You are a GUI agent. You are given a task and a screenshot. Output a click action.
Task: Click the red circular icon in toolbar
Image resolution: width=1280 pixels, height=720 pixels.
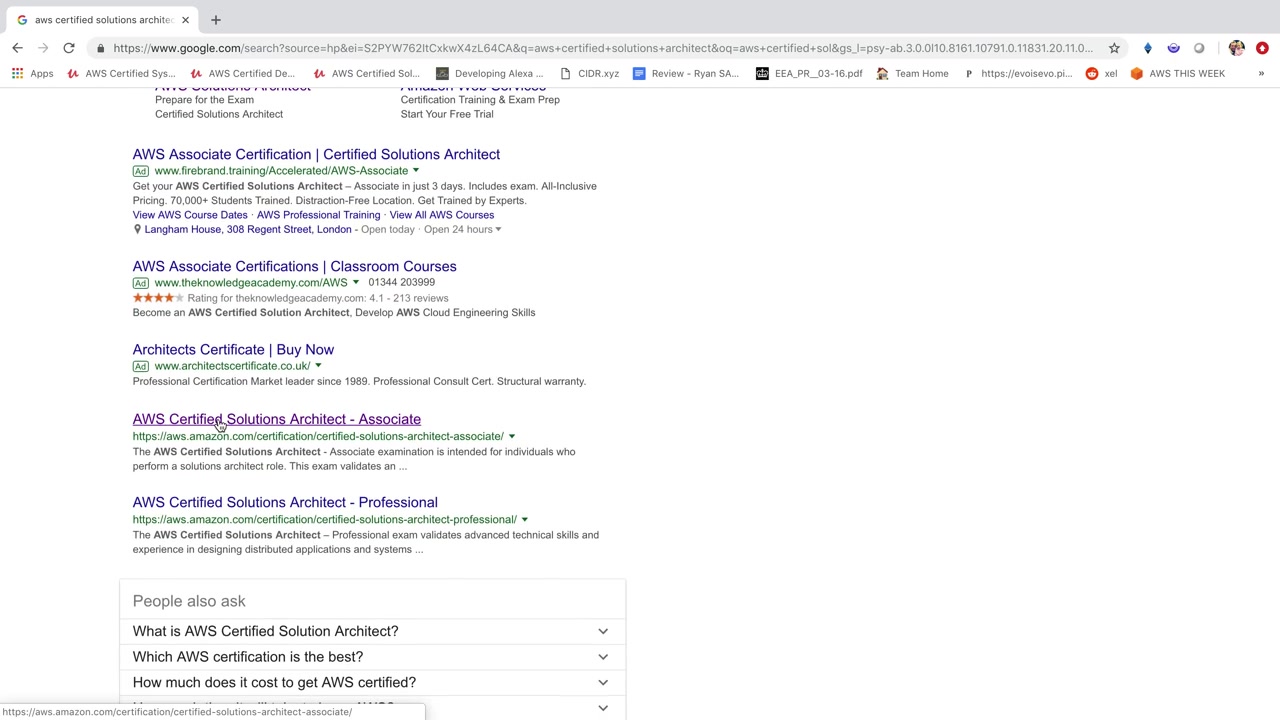[x=1262, y=48]
